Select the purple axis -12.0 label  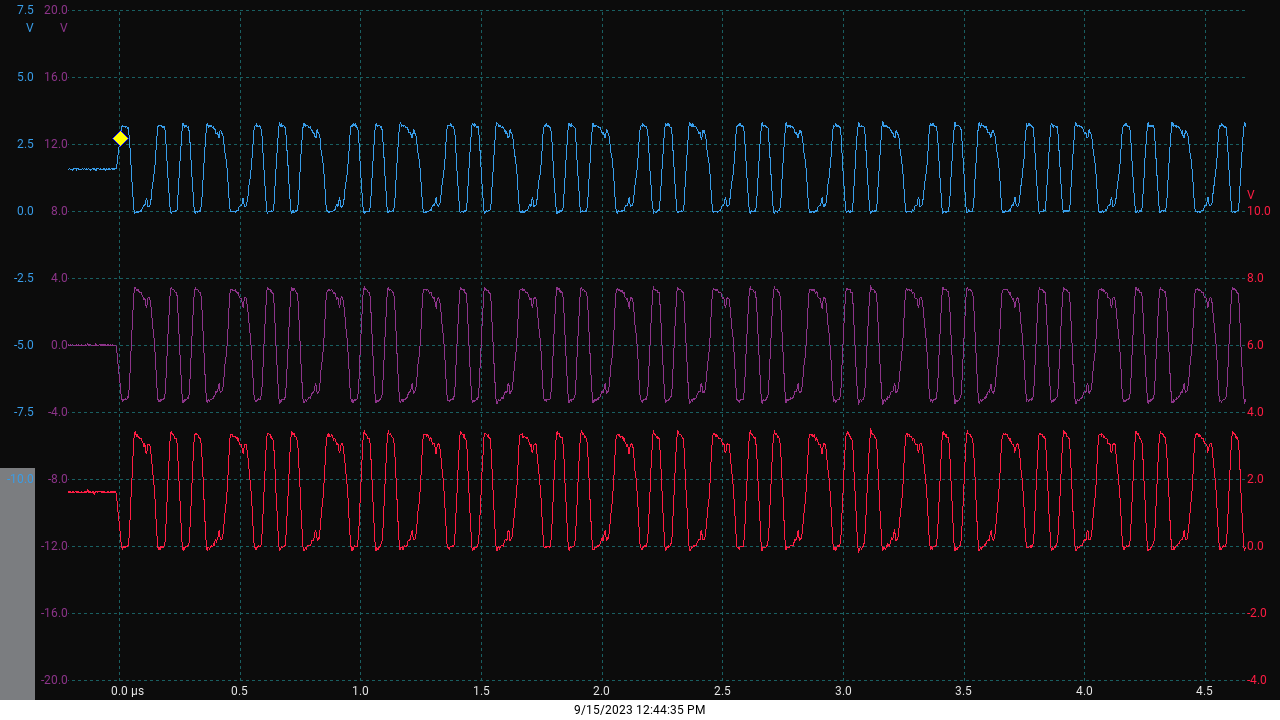pyautogui.click(x=54, y=546)
